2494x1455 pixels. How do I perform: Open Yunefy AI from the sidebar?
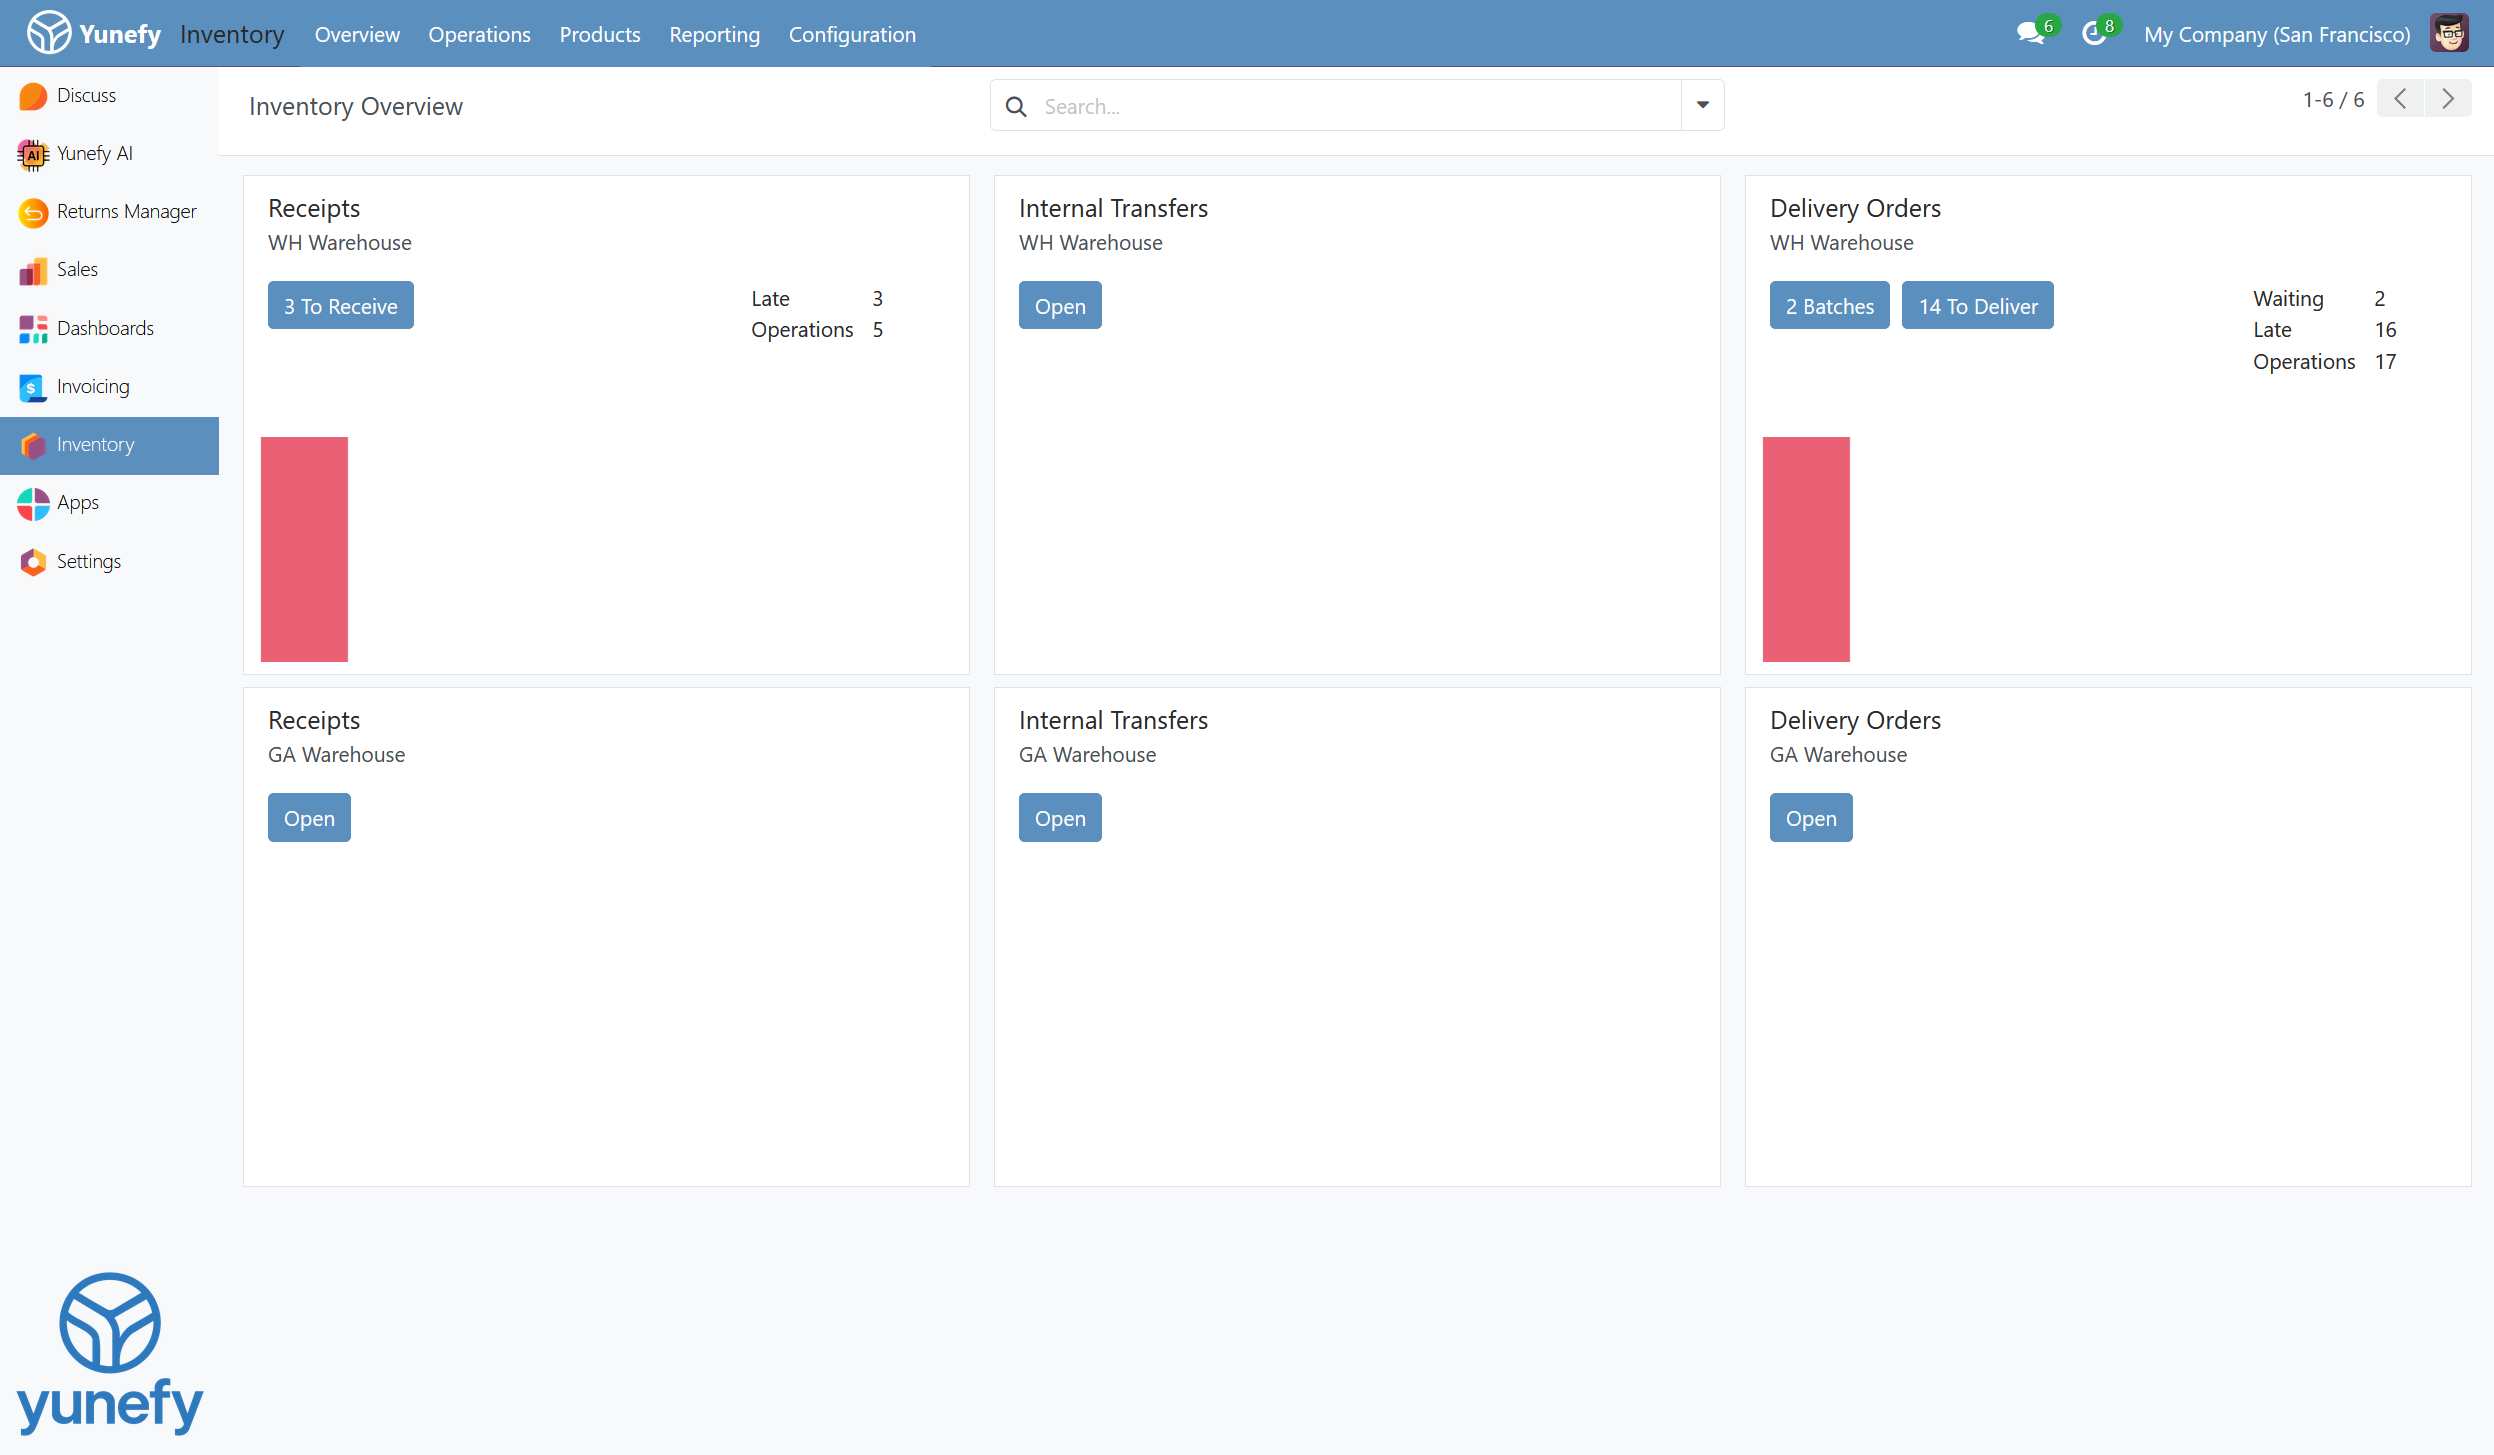95,153
